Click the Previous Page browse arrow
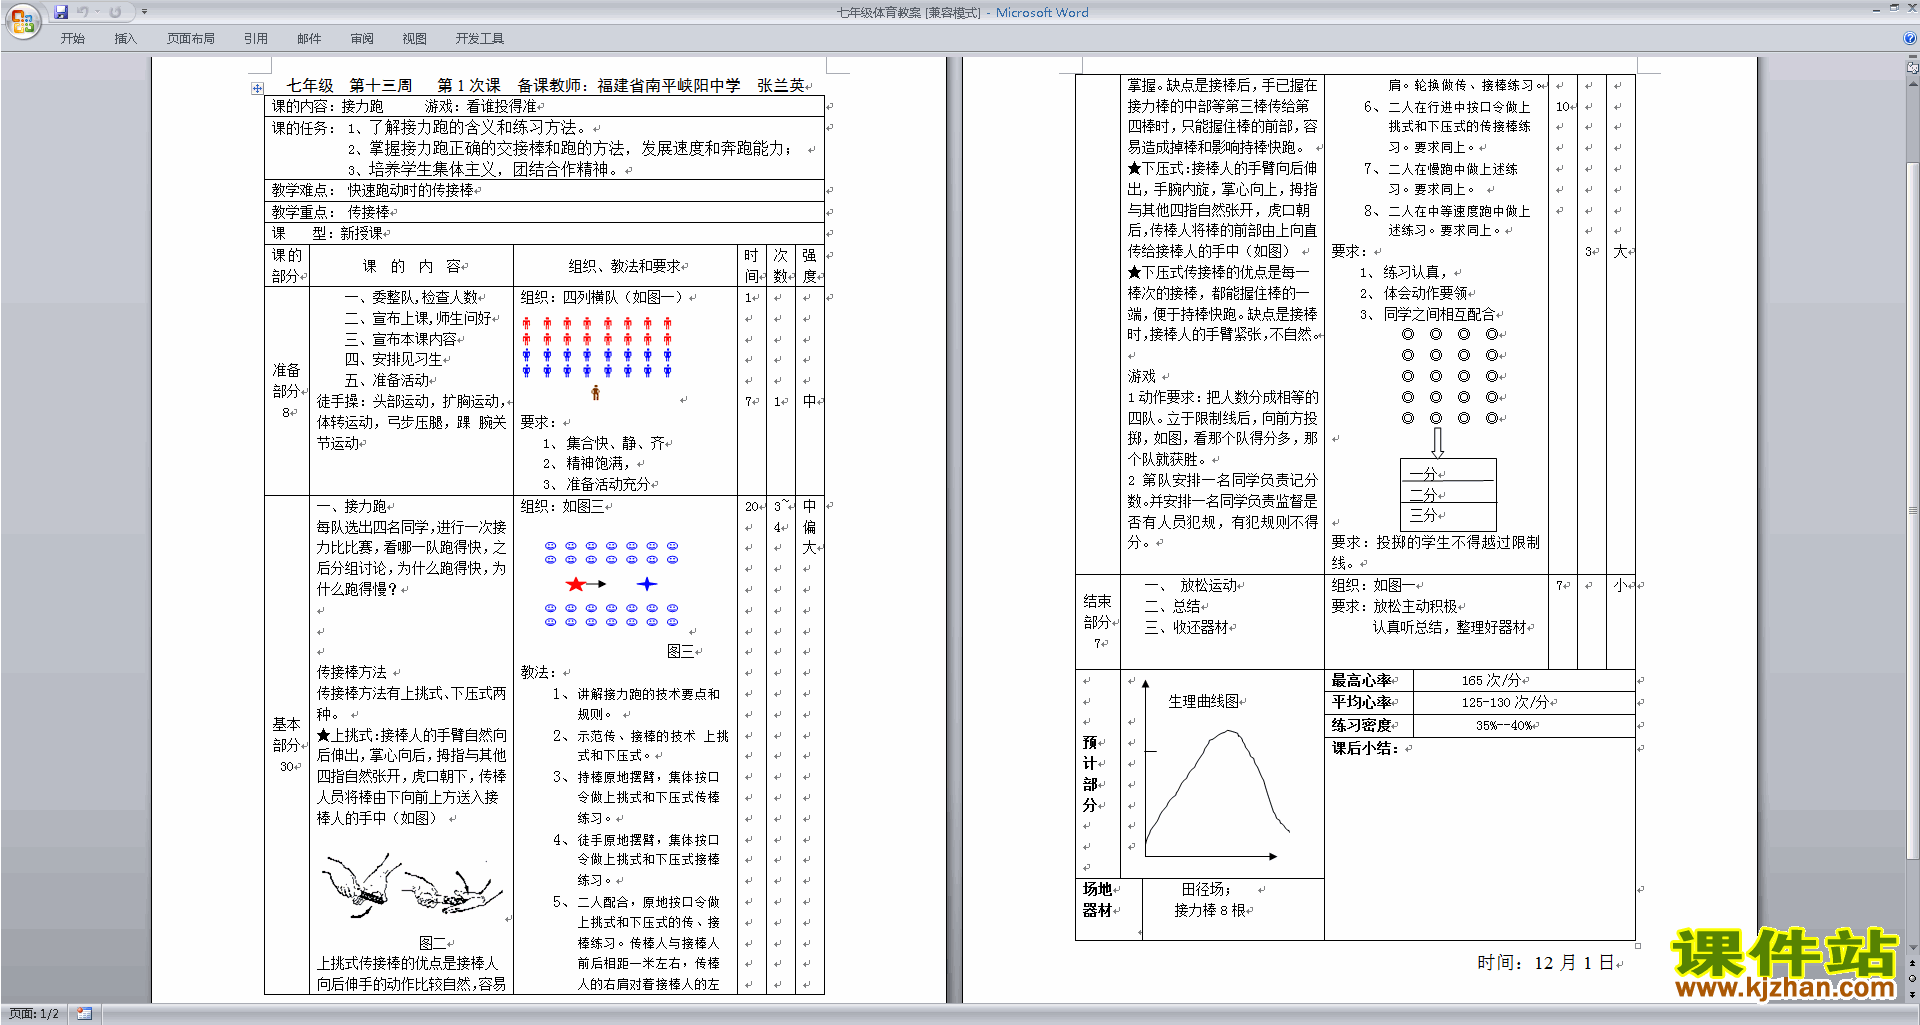The height and width of the screenshot is (1025, 1920). (x=1913, y=964)
